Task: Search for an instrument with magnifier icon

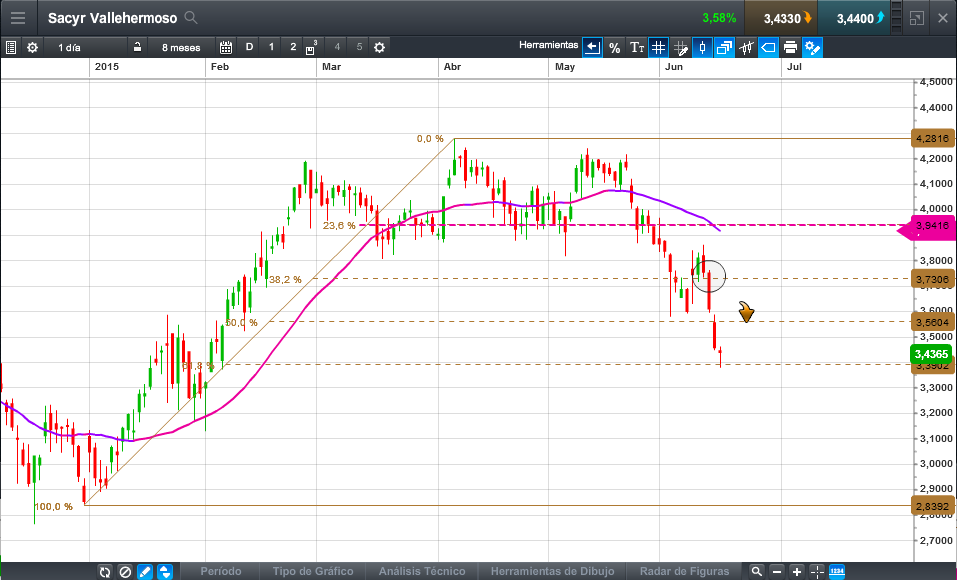Action: pyautogui.click(x=191, y=18)
